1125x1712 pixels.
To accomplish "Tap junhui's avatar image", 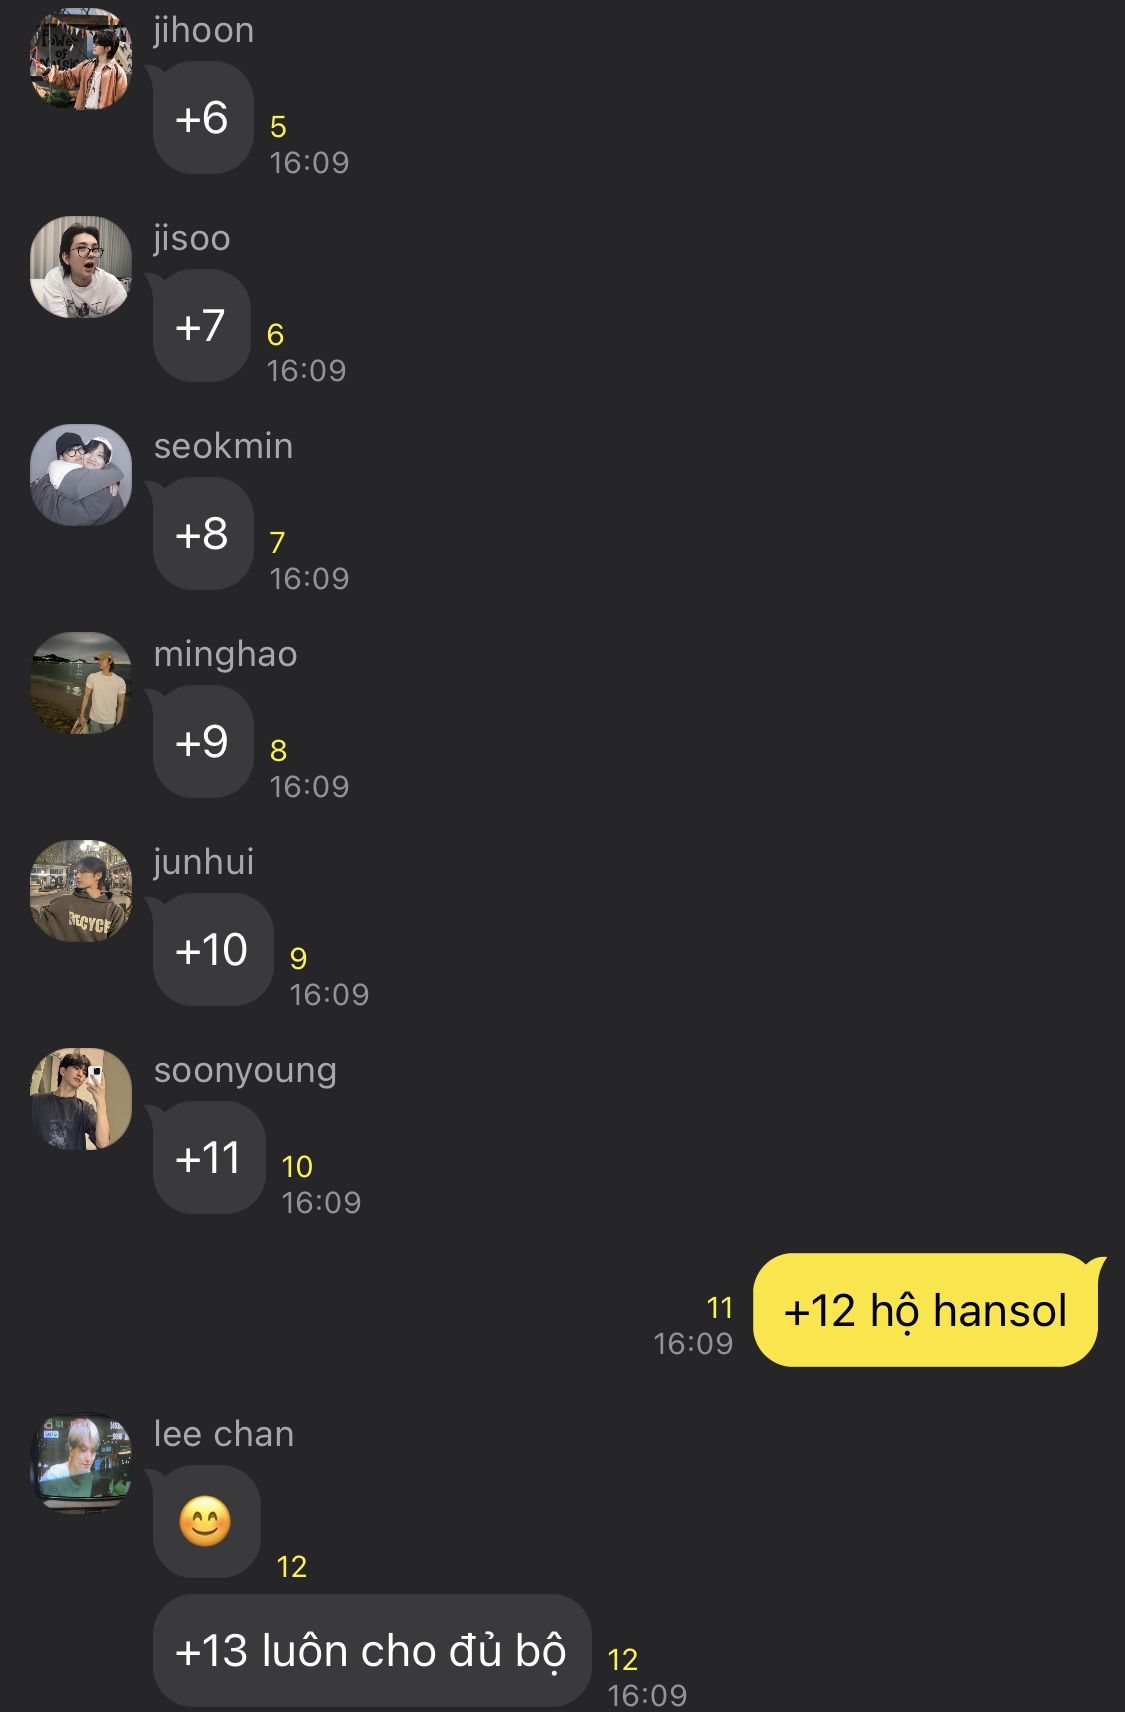I will pyautogui.click(x=81, y=891).
